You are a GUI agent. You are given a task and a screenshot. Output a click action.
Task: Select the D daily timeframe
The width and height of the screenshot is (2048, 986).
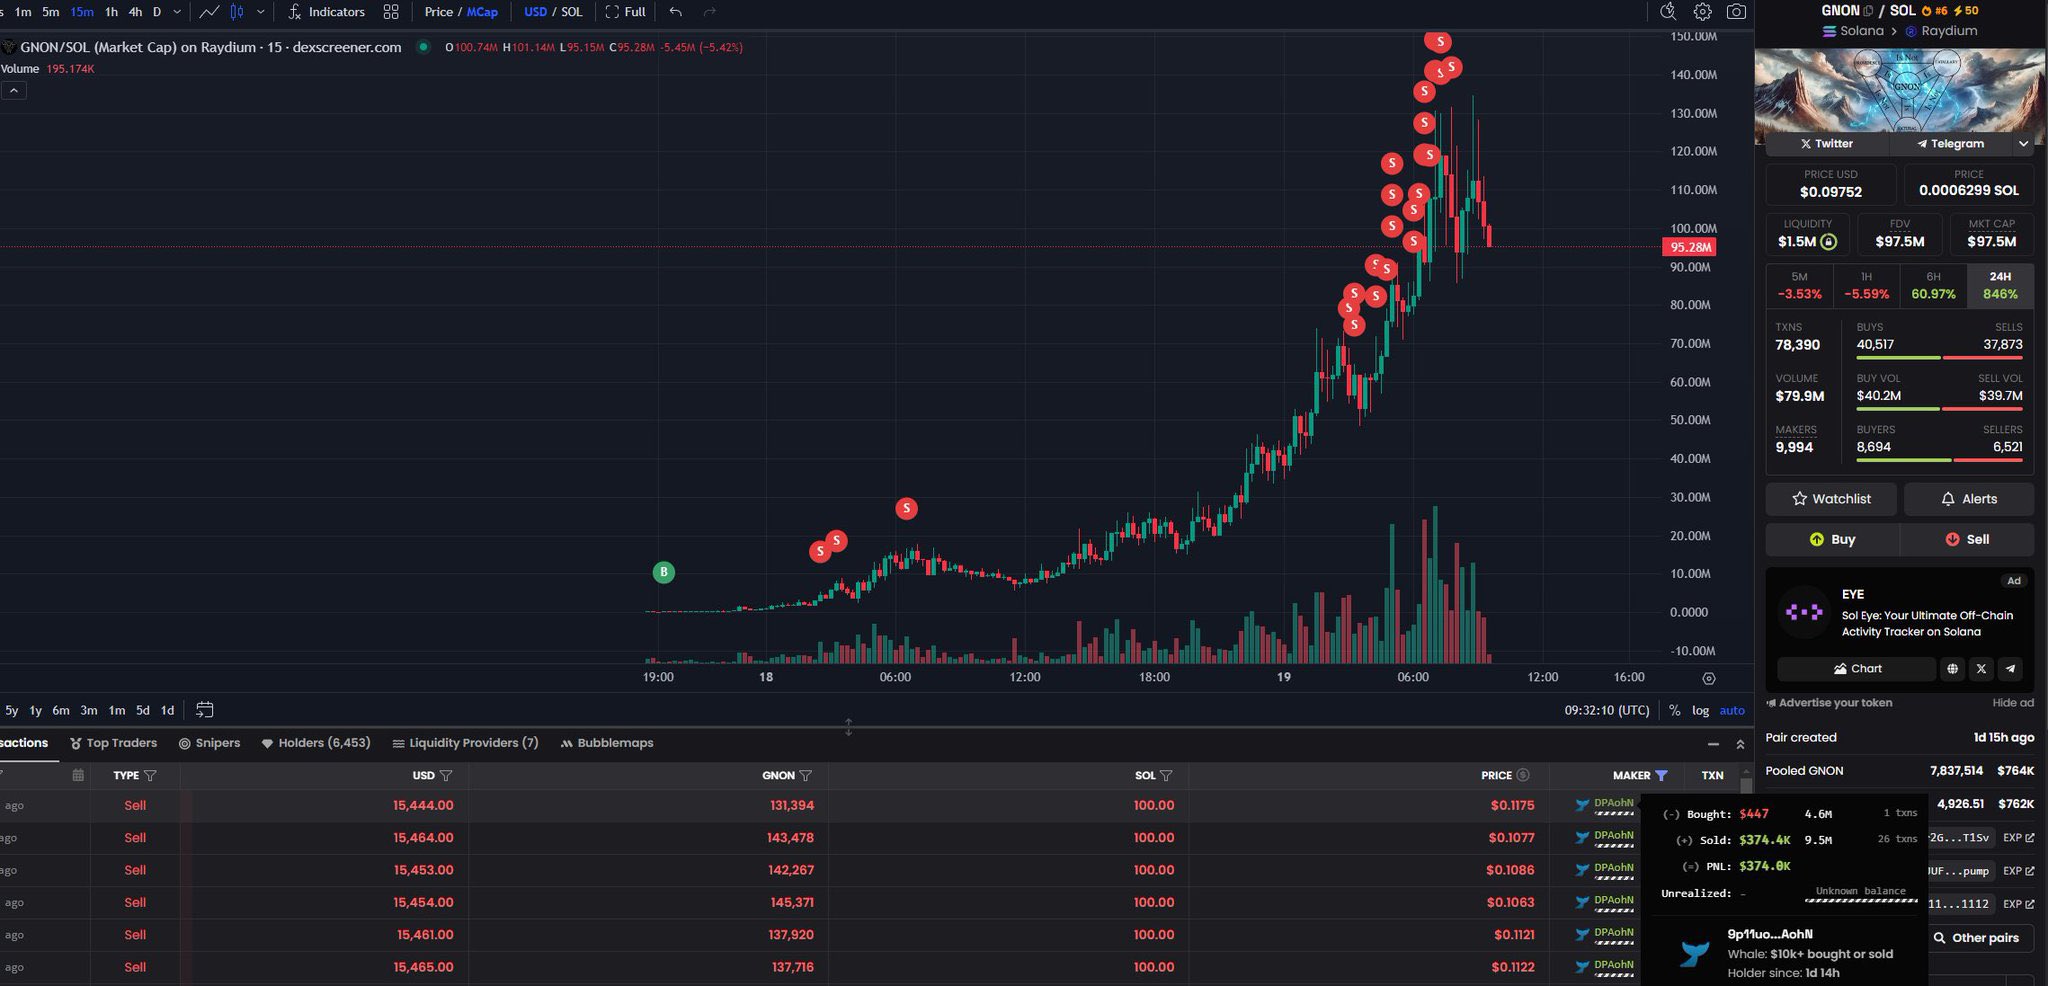point(157,12)
